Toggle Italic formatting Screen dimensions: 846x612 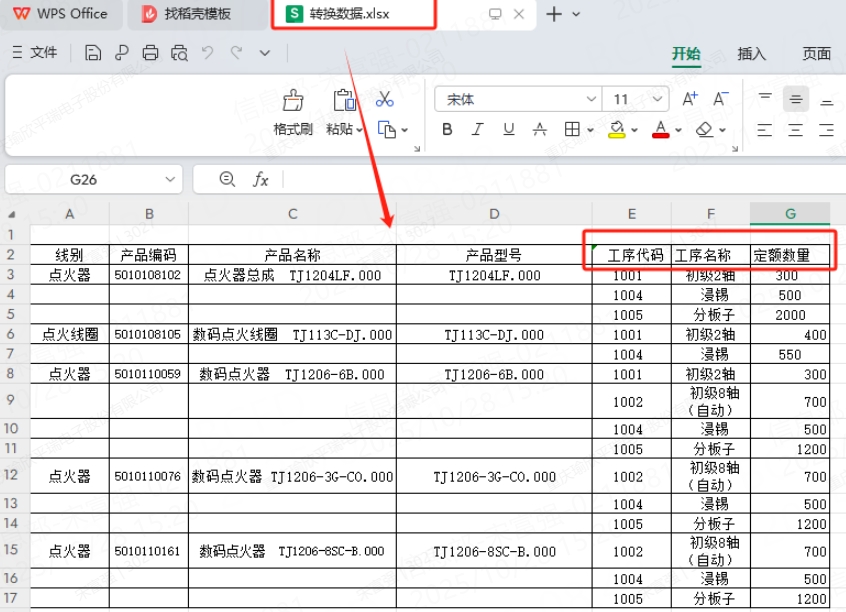coord(477,129)
